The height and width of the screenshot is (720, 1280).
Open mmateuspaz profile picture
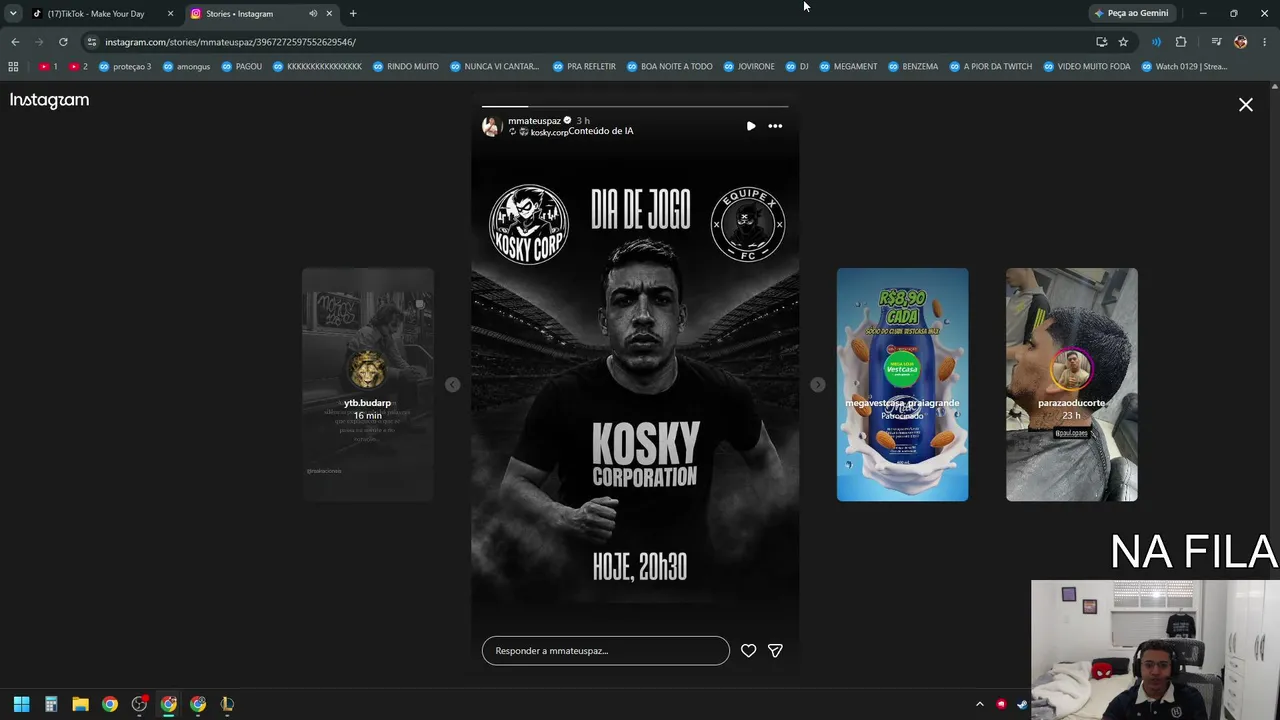pyautogui.click(x=491, y=126)
